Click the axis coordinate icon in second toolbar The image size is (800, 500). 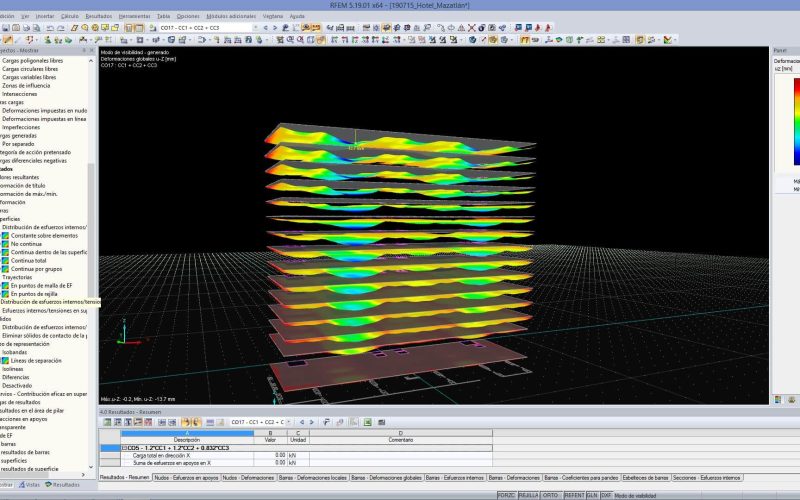(x=549, y=39)
